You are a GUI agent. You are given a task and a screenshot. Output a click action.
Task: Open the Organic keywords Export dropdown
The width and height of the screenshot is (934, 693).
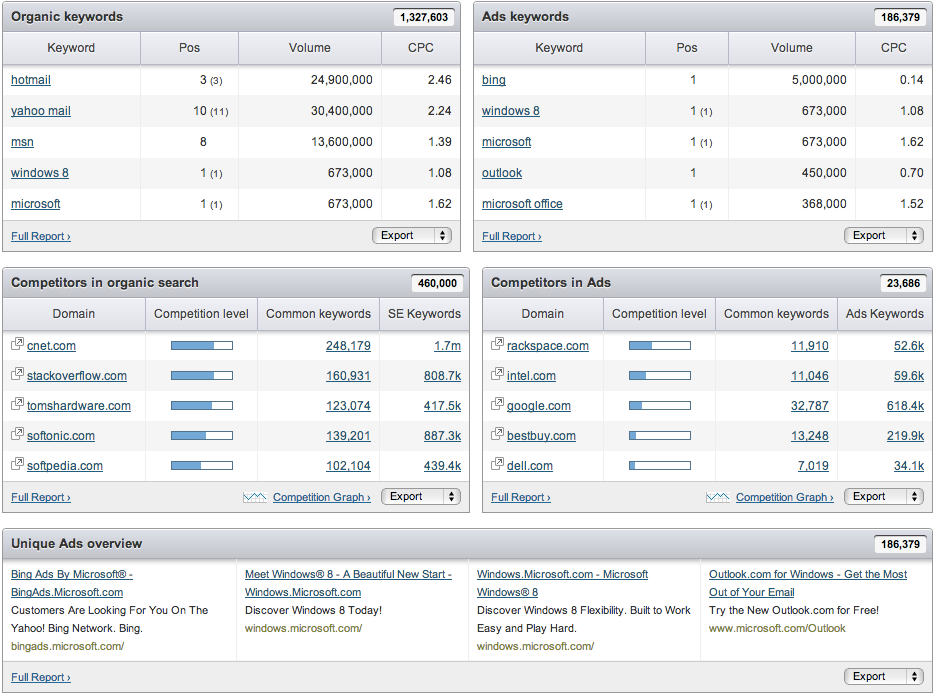click(412, 235)
